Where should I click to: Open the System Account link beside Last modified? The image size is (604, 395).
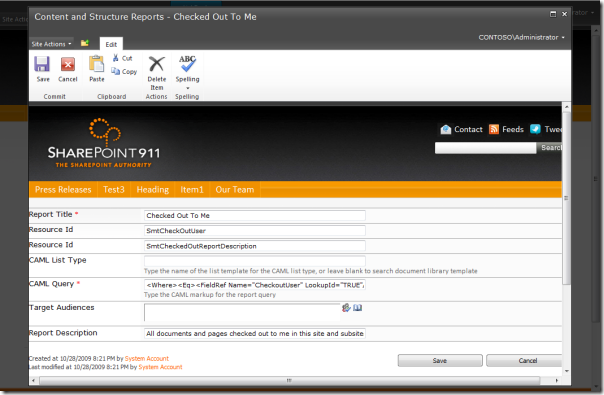coord(160,367)
